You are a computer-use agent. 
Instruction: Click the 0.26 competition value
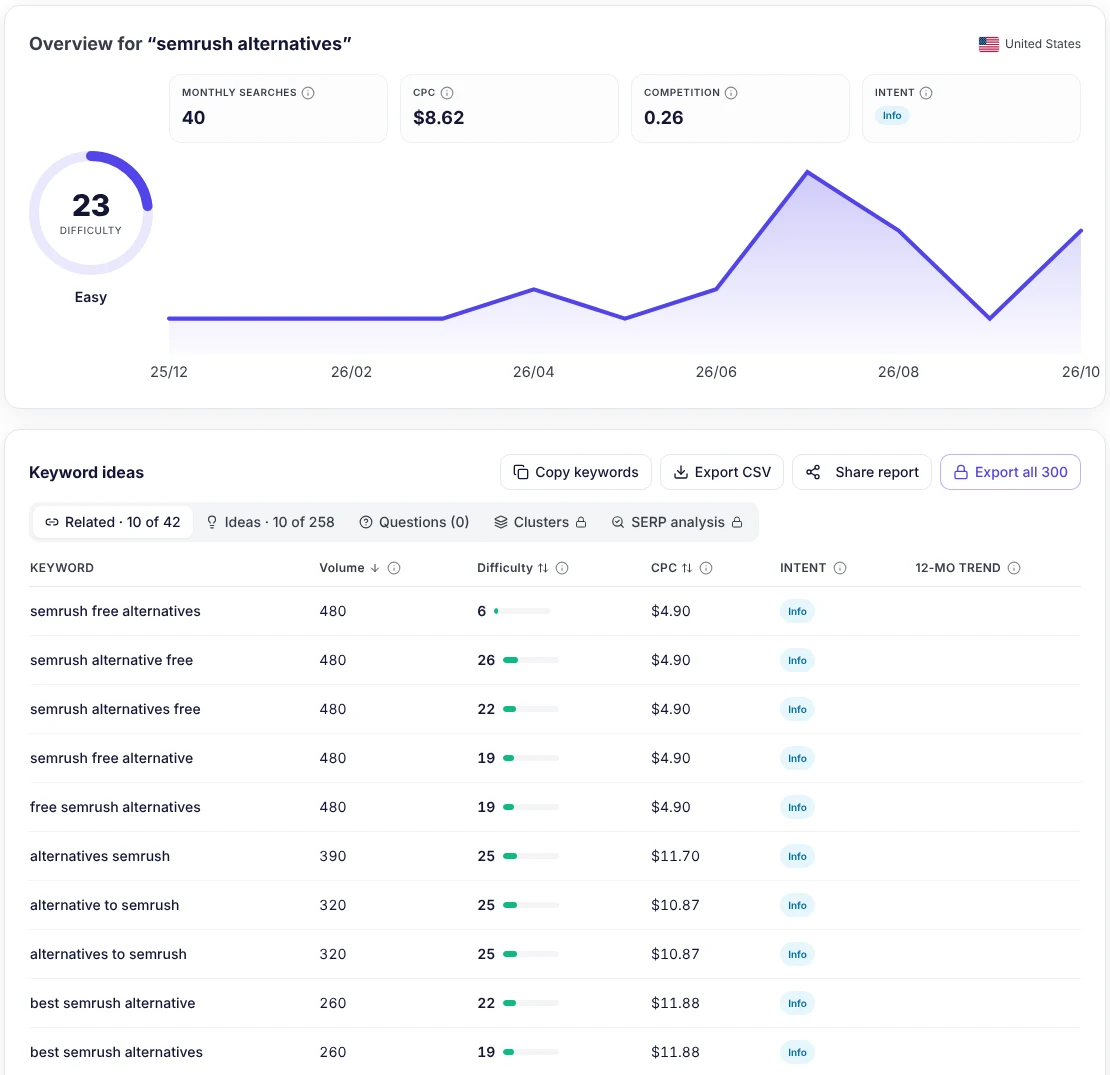664,117
